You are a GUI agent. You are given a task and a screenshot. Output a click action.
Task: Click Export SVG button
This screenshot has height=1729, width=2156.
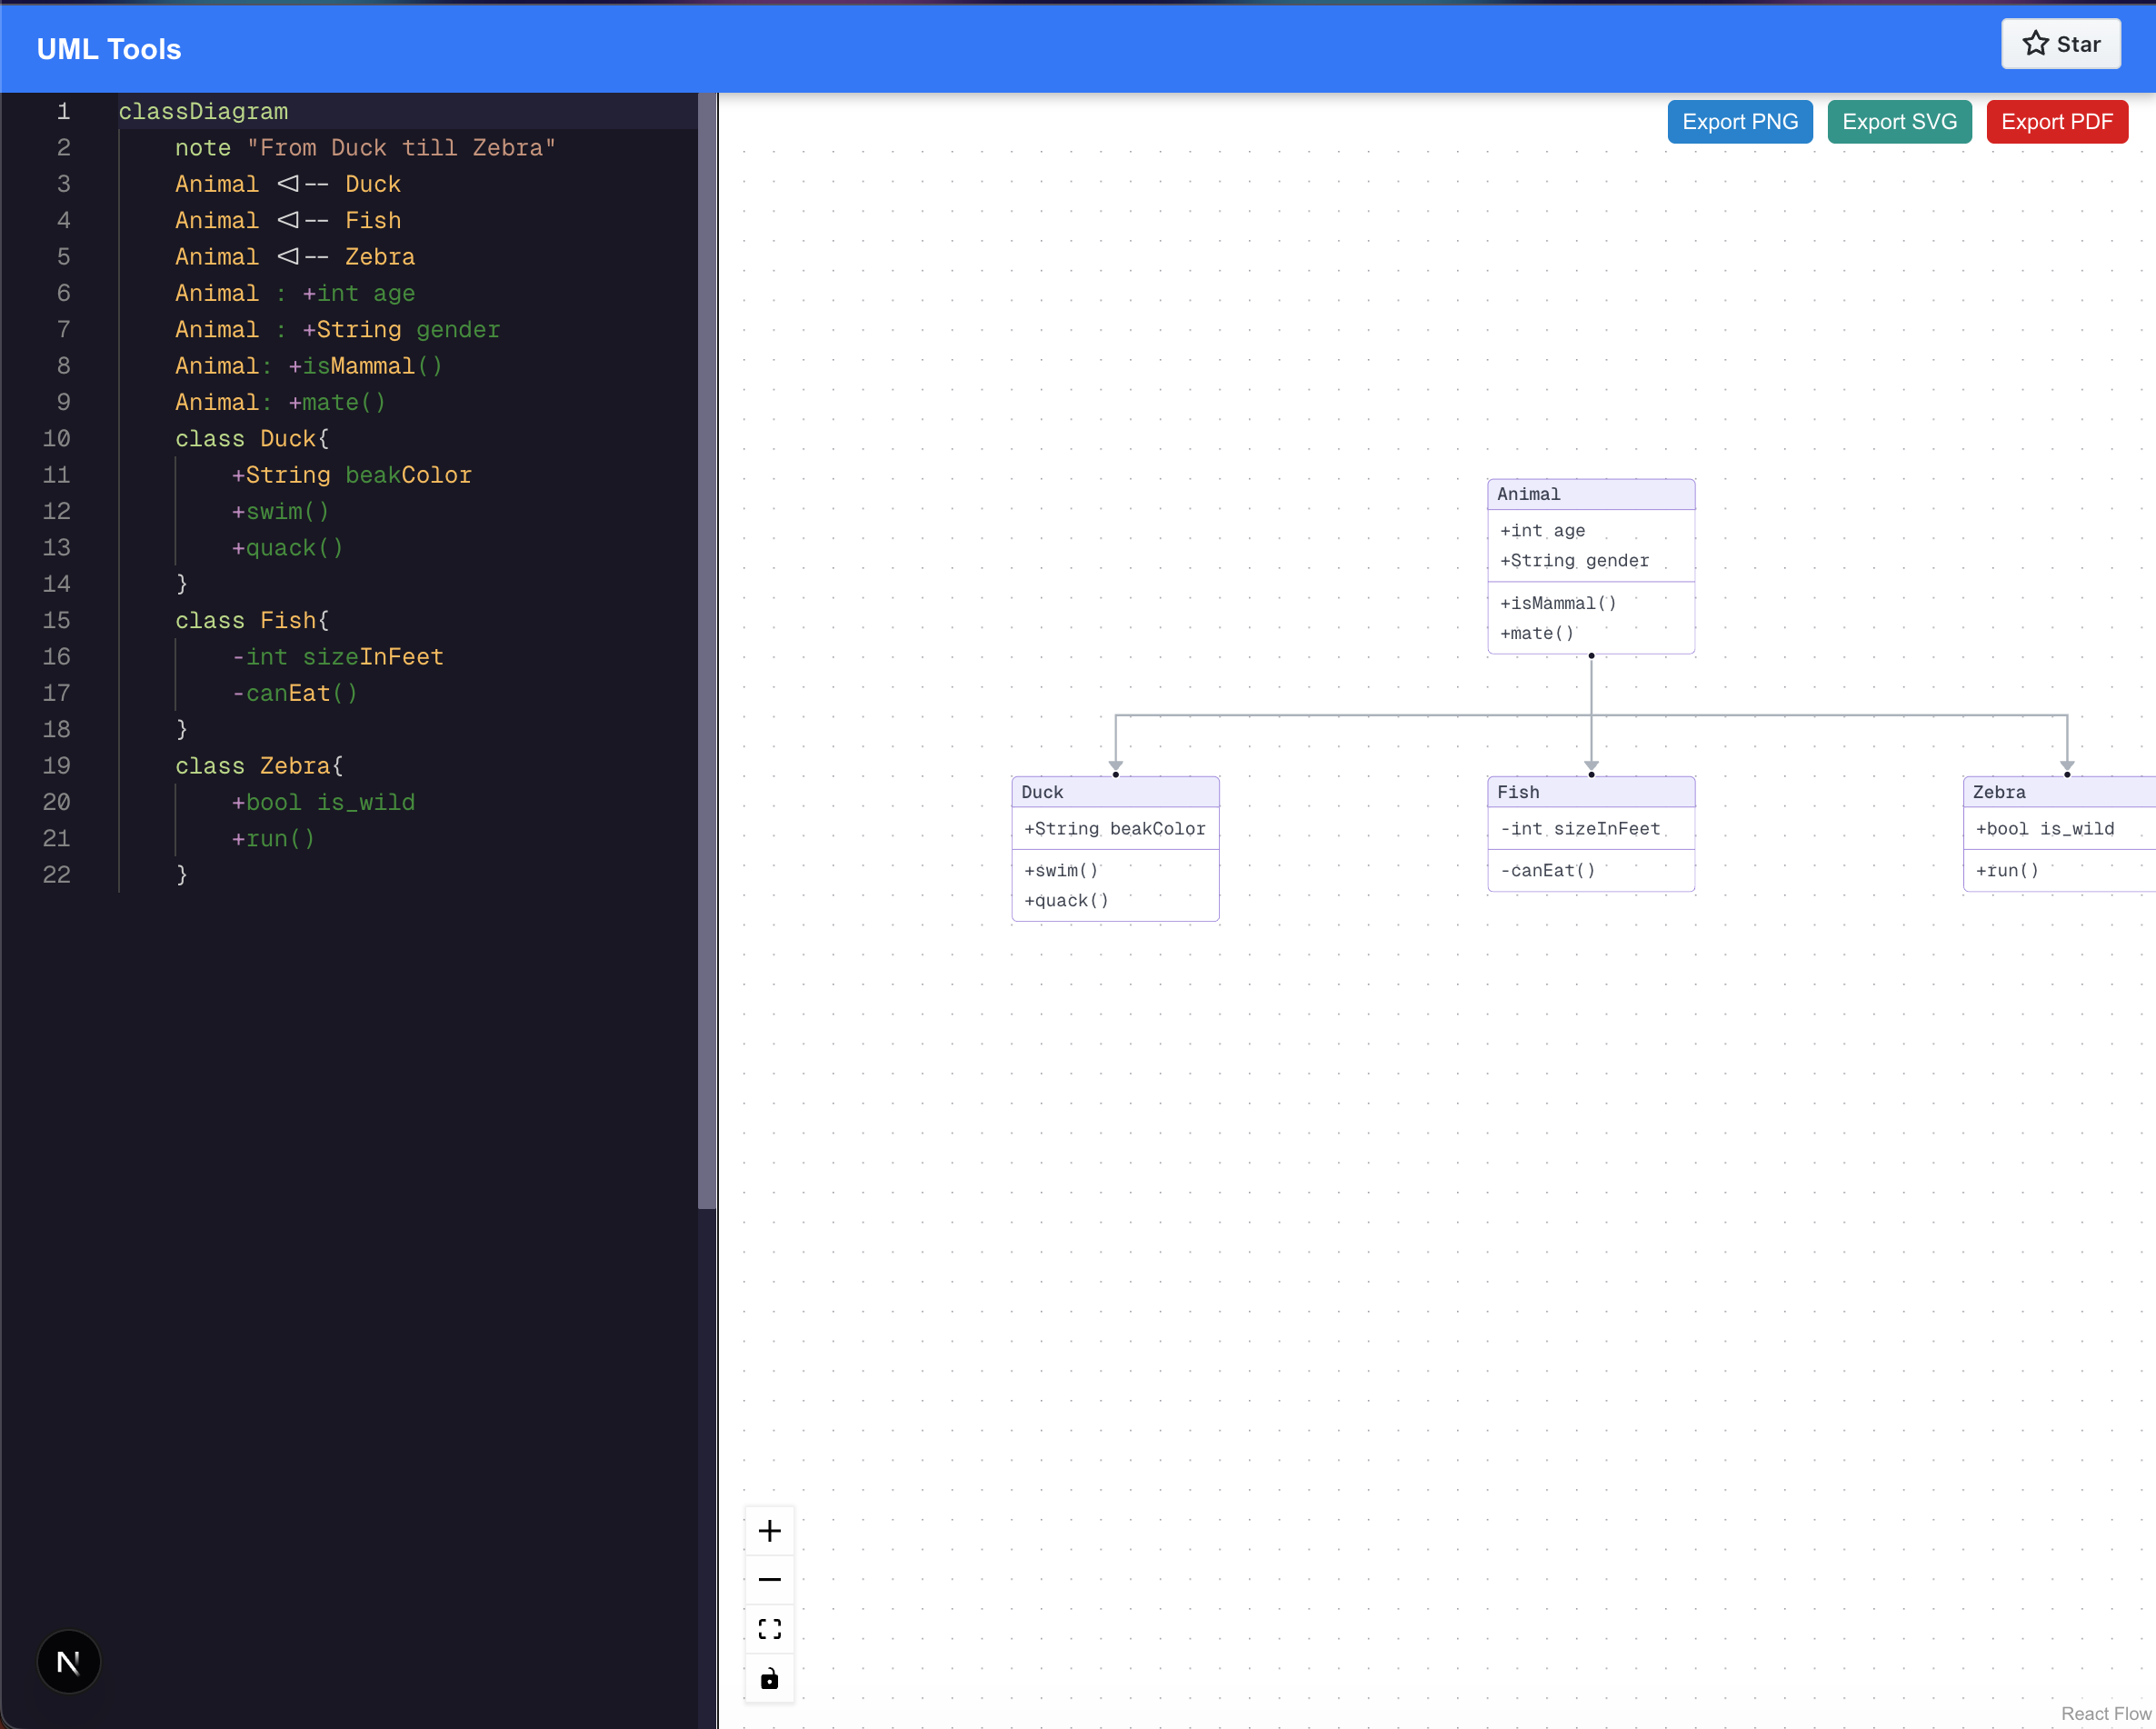(x=1898, y=122)
